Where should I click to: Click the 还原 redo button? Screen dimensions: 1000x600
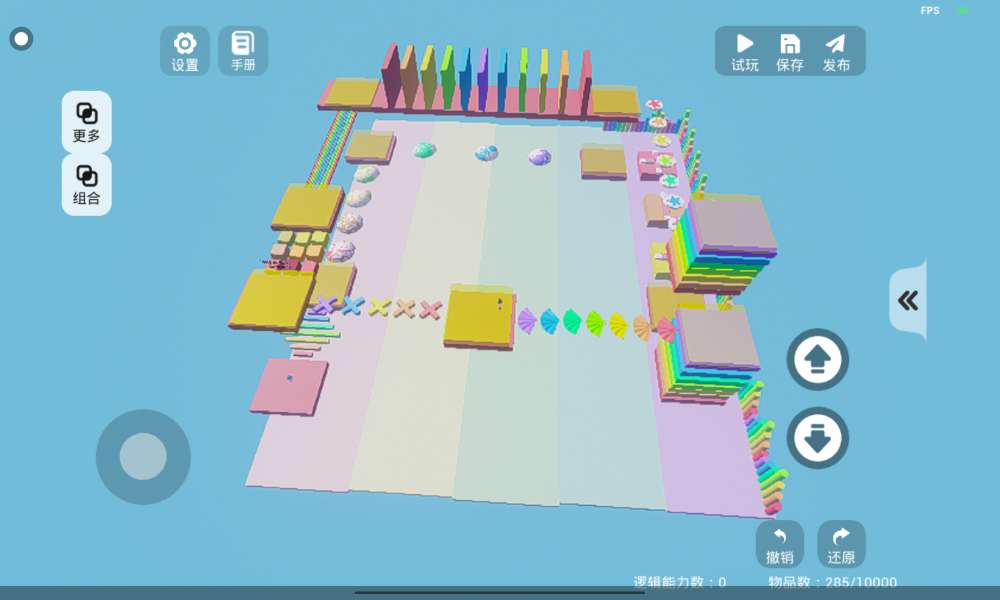(x=841, y=545)
